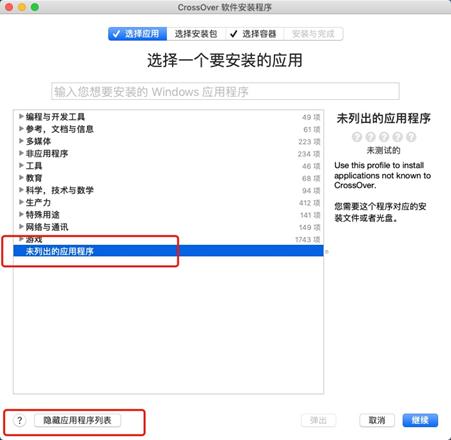
Task: Click the 1743 项 count for 游戏
Action: click(308, 239)
